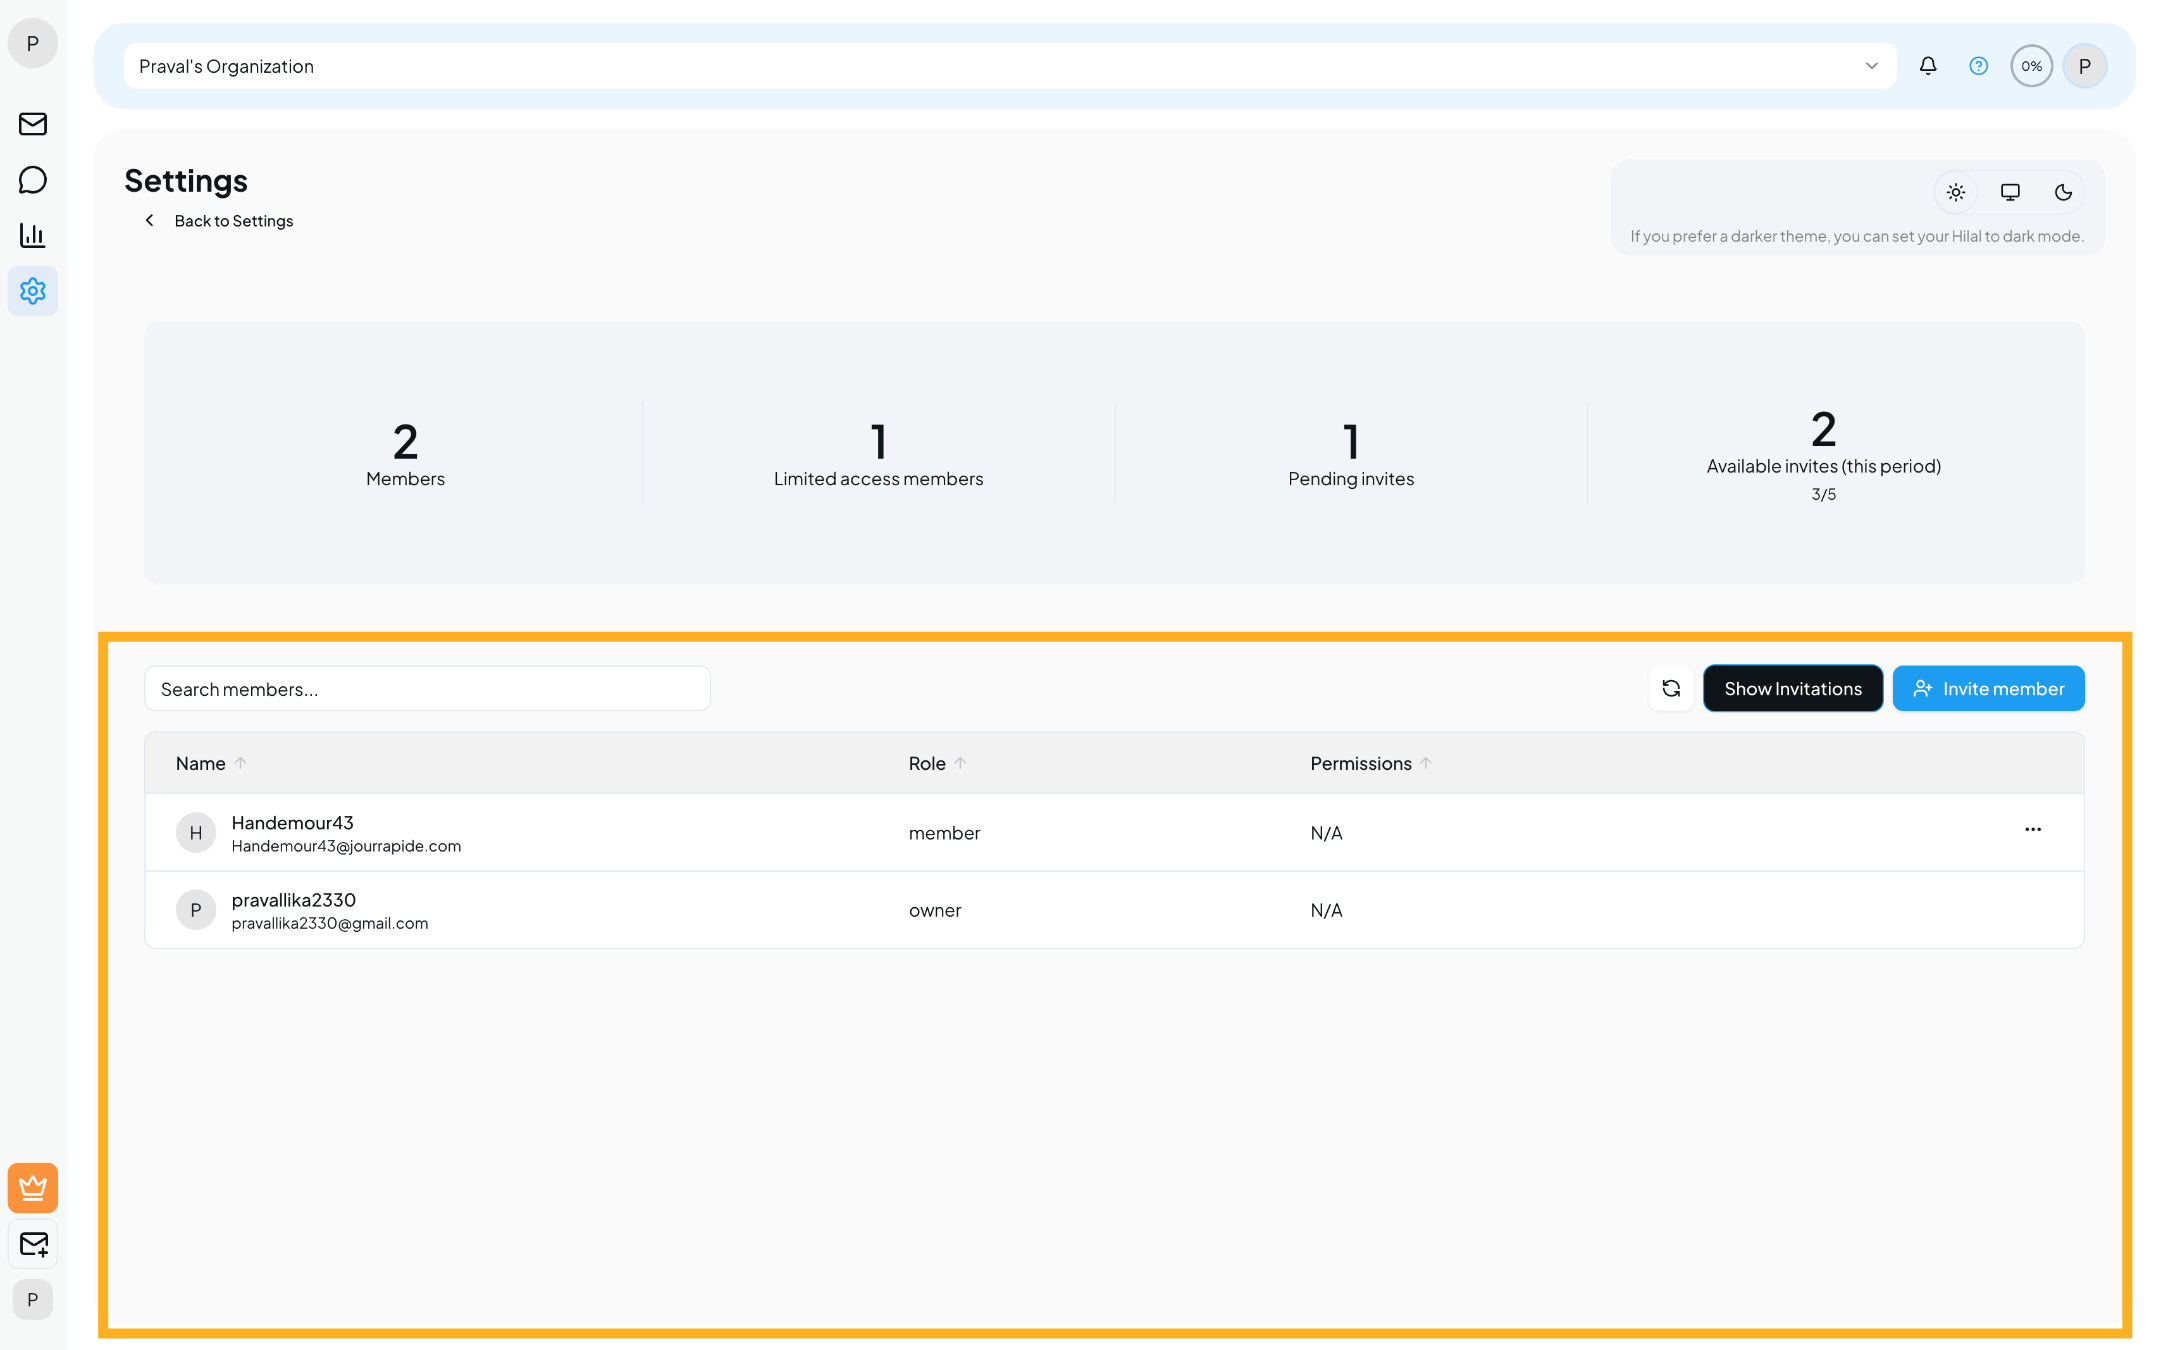Click the refresh icon beside Show Invitations
The width and height of the screenshot is (2158, 1350).
coord(1671,688)
